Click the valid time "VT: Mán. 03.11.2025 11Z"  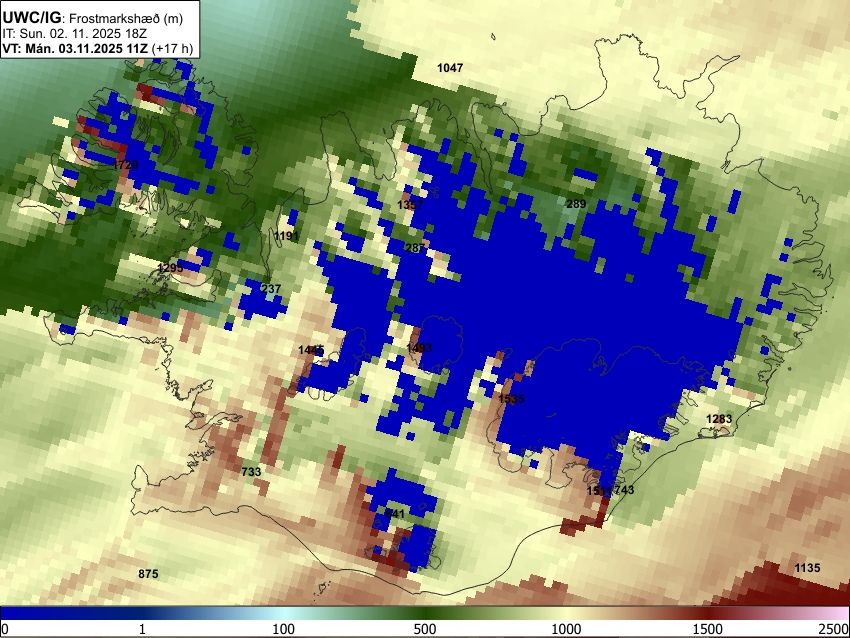[75, 48]
